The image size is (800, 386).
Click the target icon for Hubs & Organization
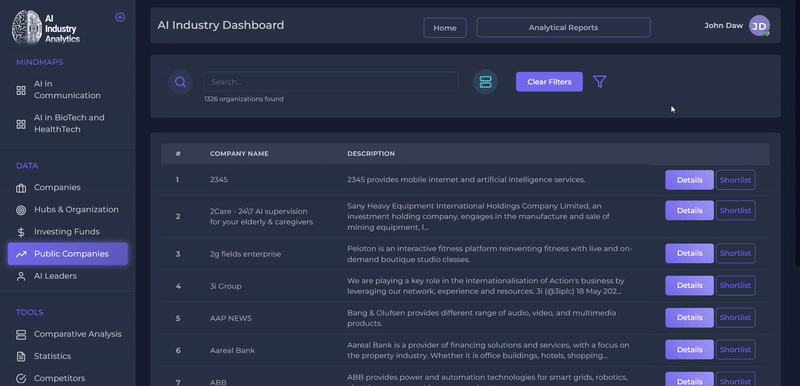(x=21, y=210)
